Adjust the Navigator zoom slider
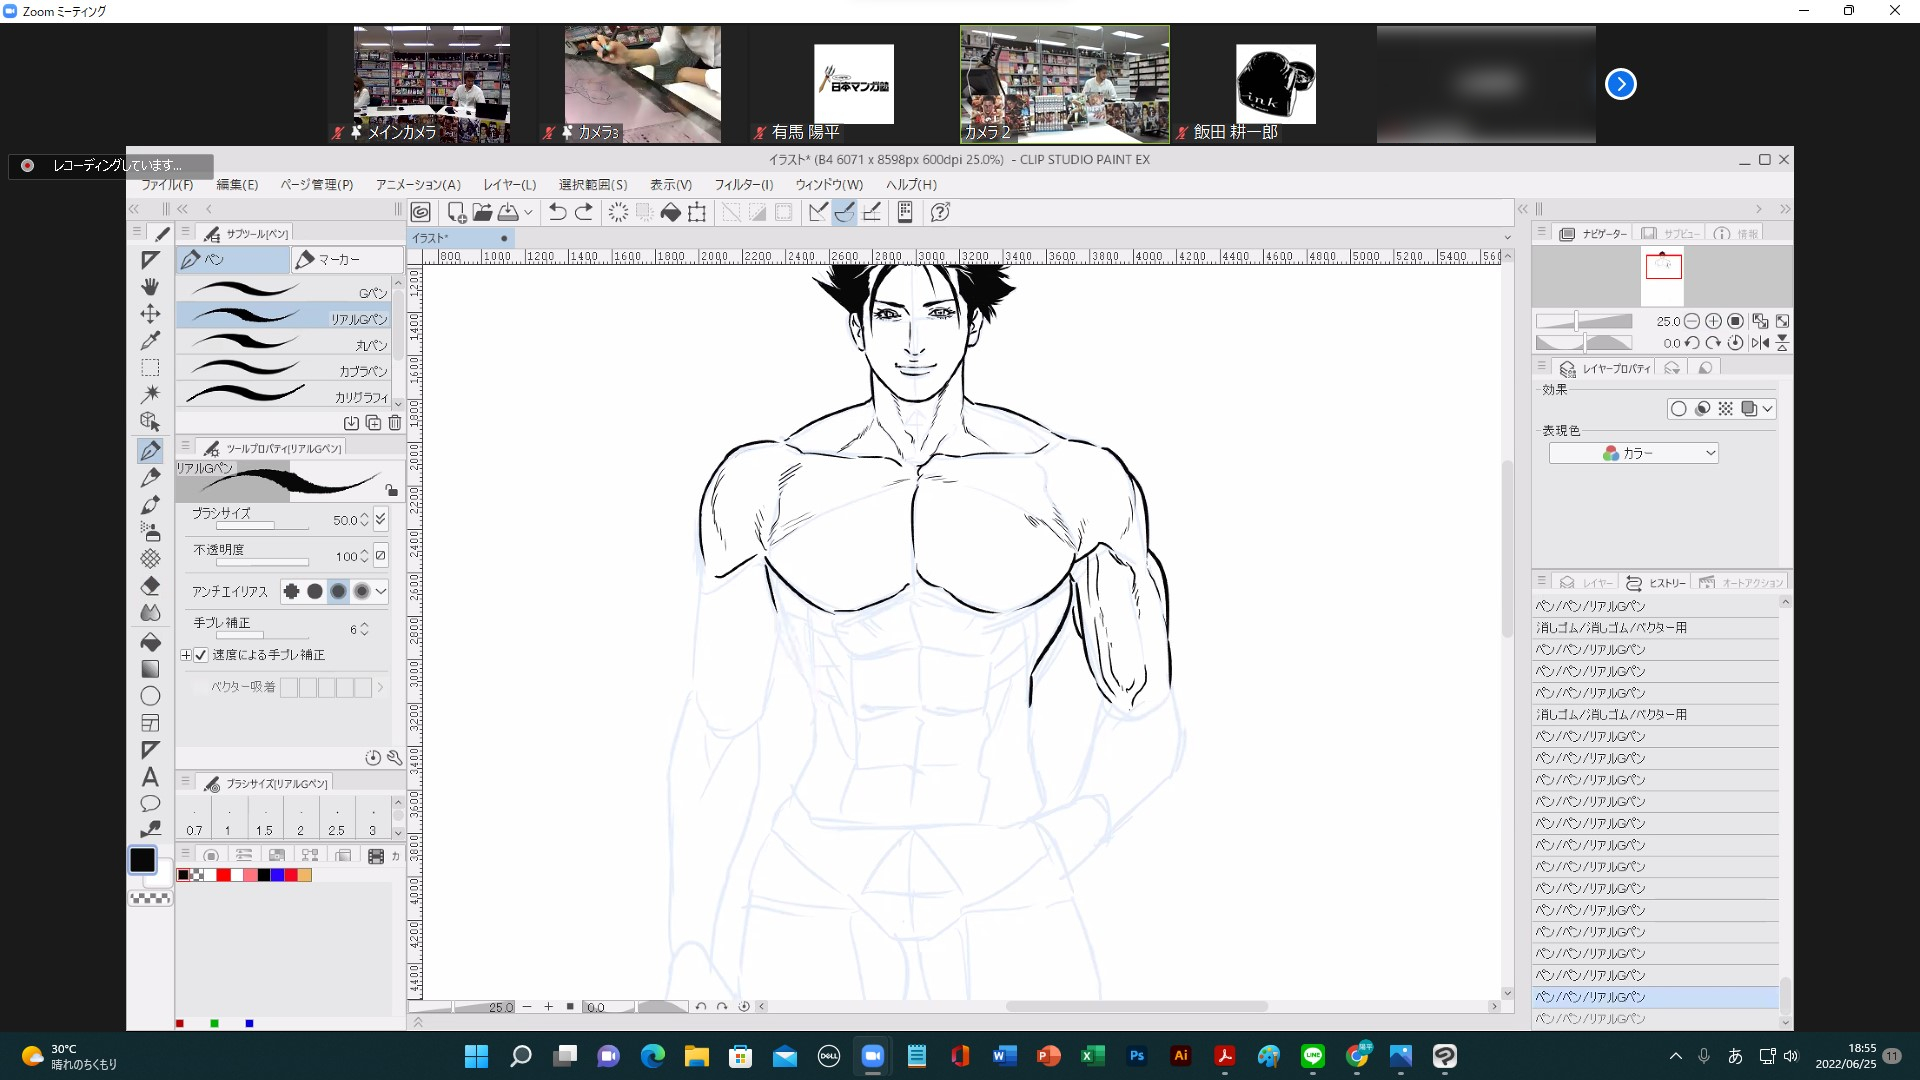 (x=1584, y=321)
